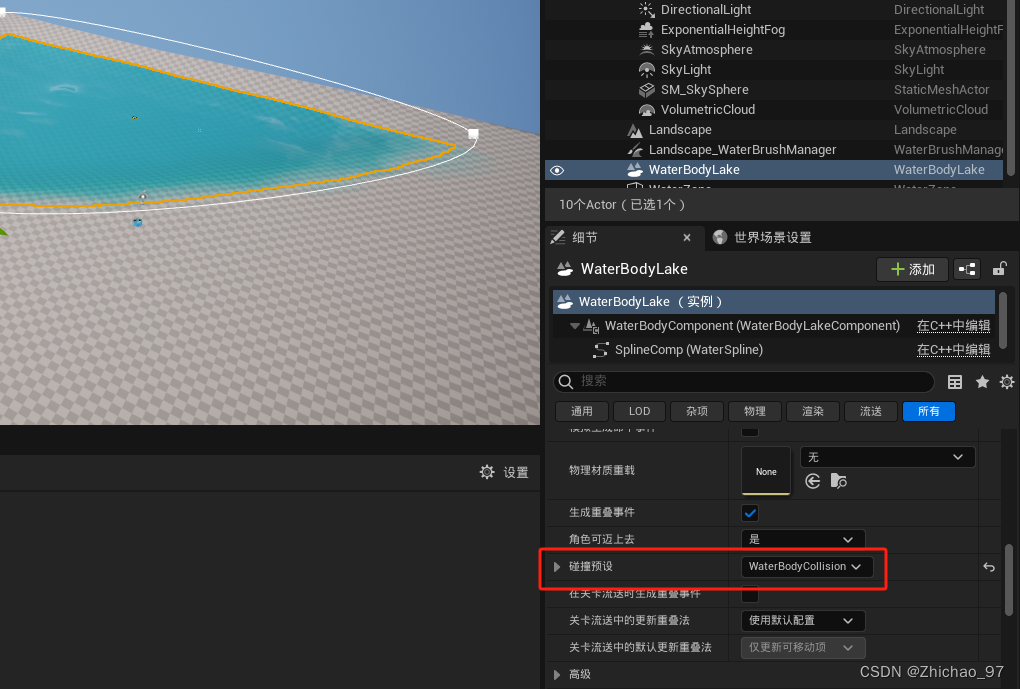1020x689 pixels.
Task: Click the 添加 add component button
Action: (x=912, y=269)
